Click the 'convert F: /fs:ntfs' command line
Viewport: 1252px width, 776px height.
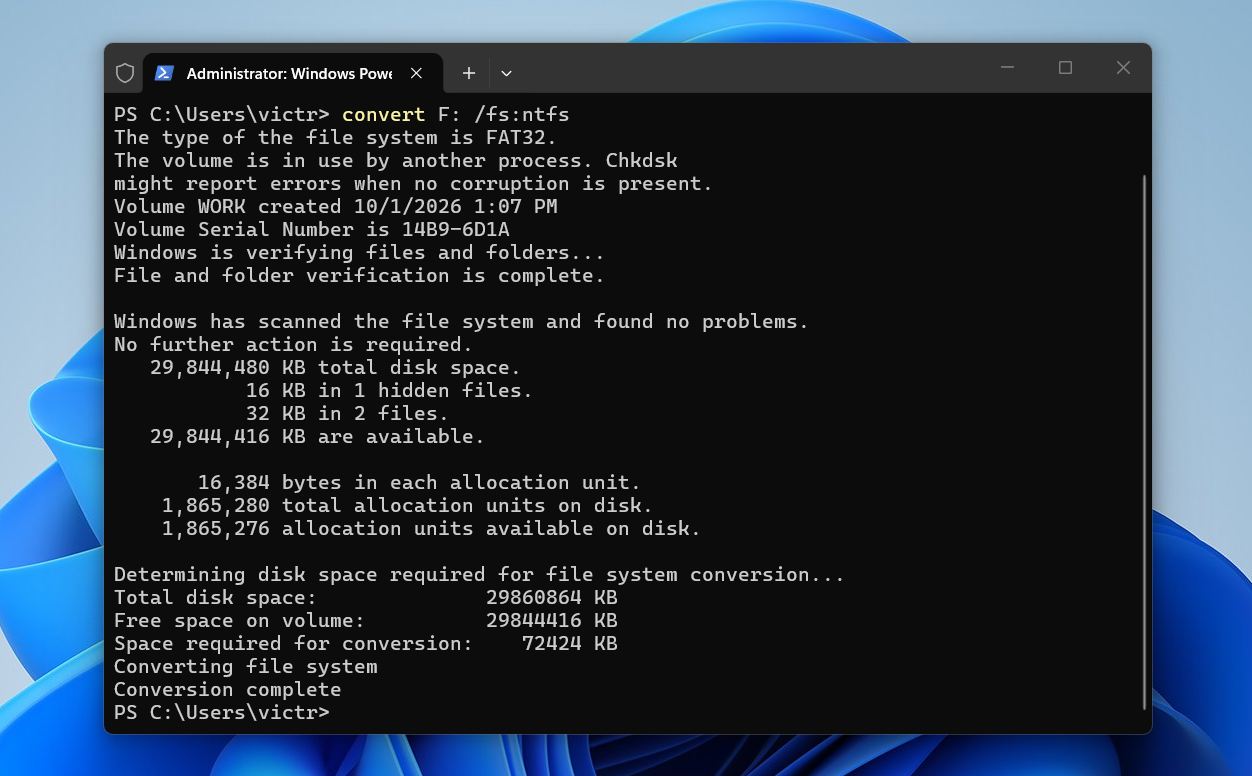(342, 115)
